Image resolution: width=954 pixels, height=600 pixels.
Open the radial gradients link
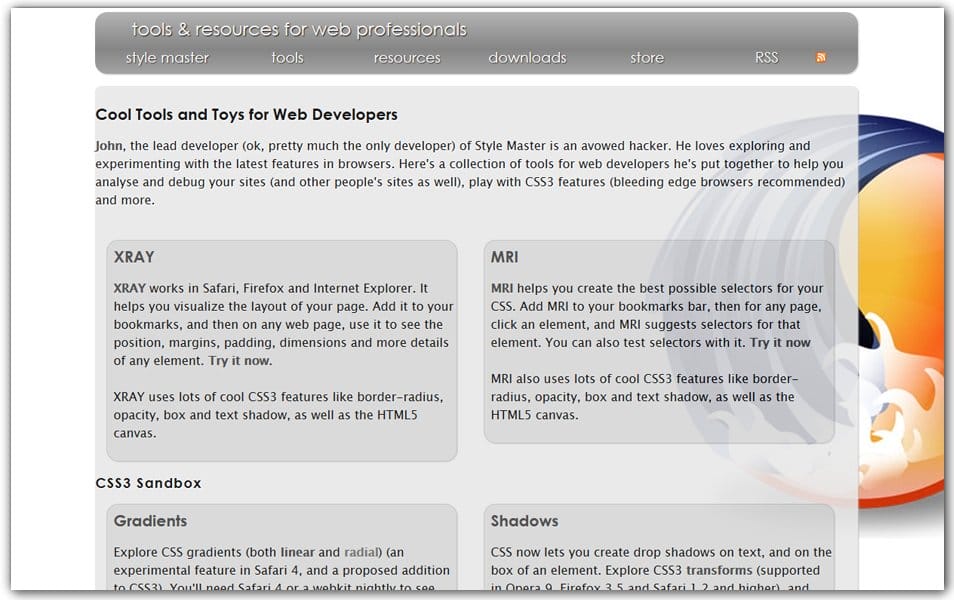(362, 553)
